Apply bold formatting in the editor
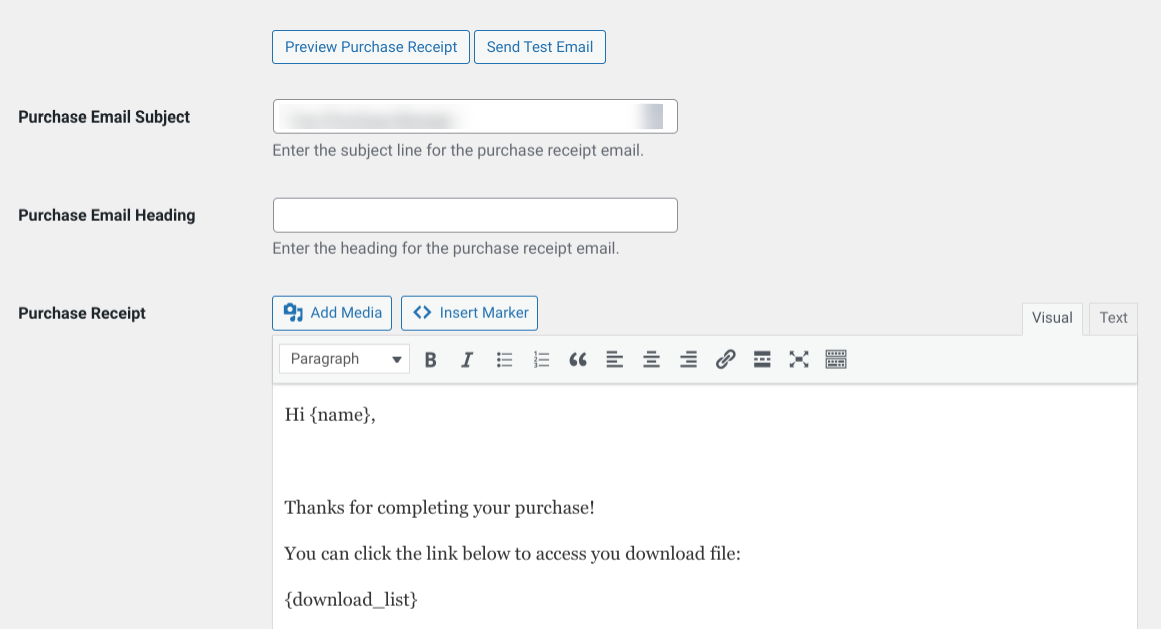The height and width of the screenshot is (629, 1161). pos(430,359)
